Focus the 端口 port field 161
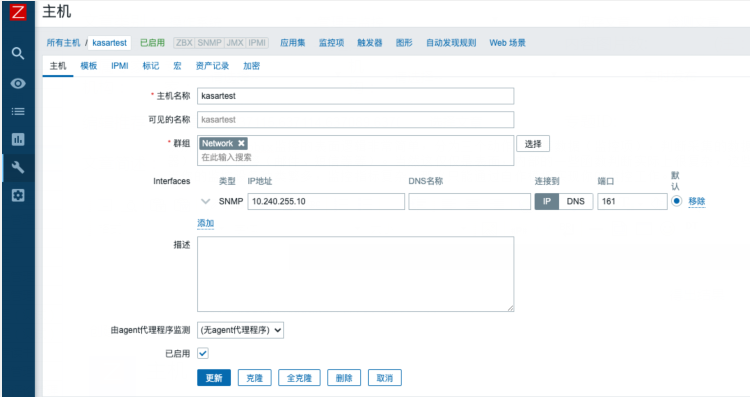The image size is (750, 397). click(x=632, y=201)
